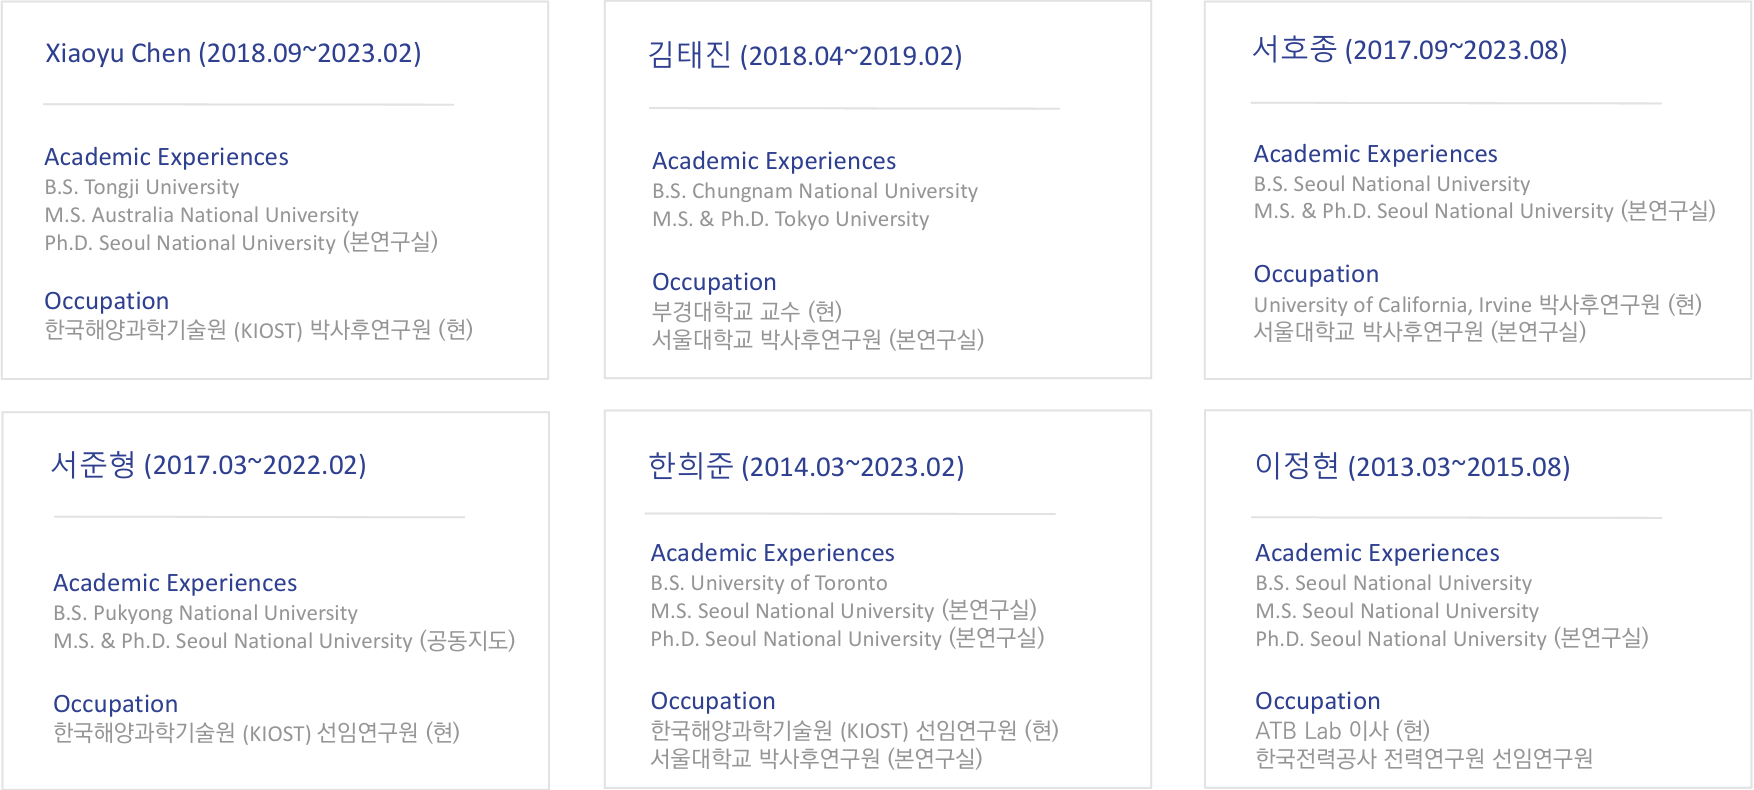The width and height of the screenshot is (1754, 790).
Task: Click Academic Experiences in 이정현 card
Action: [x=1377, y=553]
